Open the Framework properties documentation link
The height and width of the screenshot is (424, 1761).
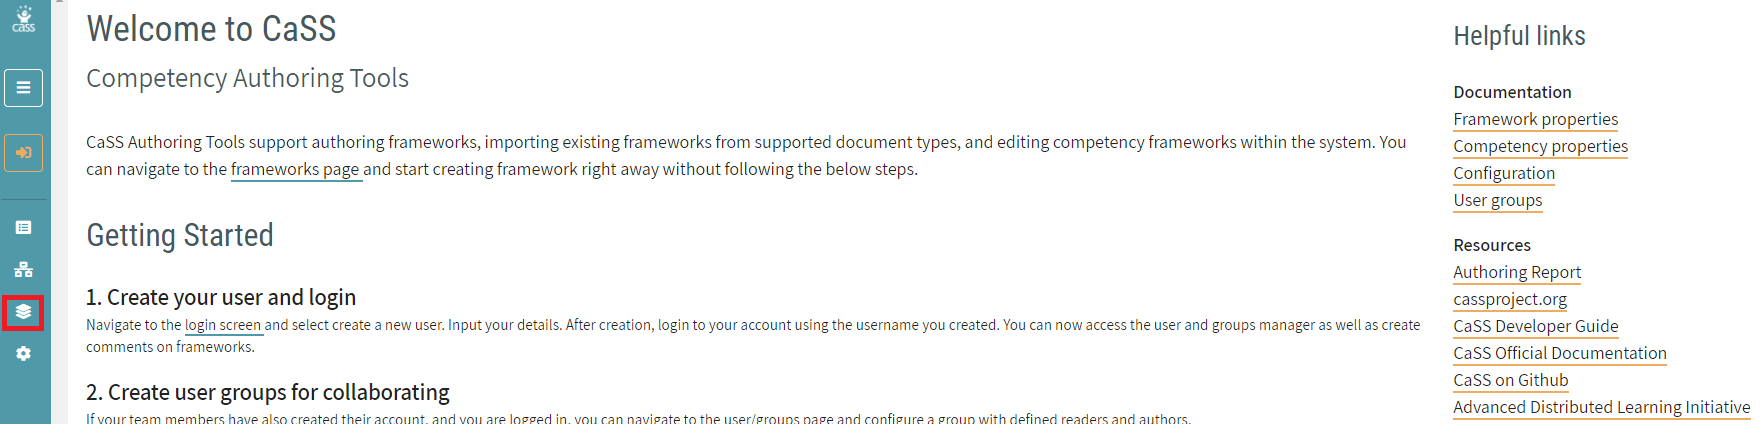1535,119
